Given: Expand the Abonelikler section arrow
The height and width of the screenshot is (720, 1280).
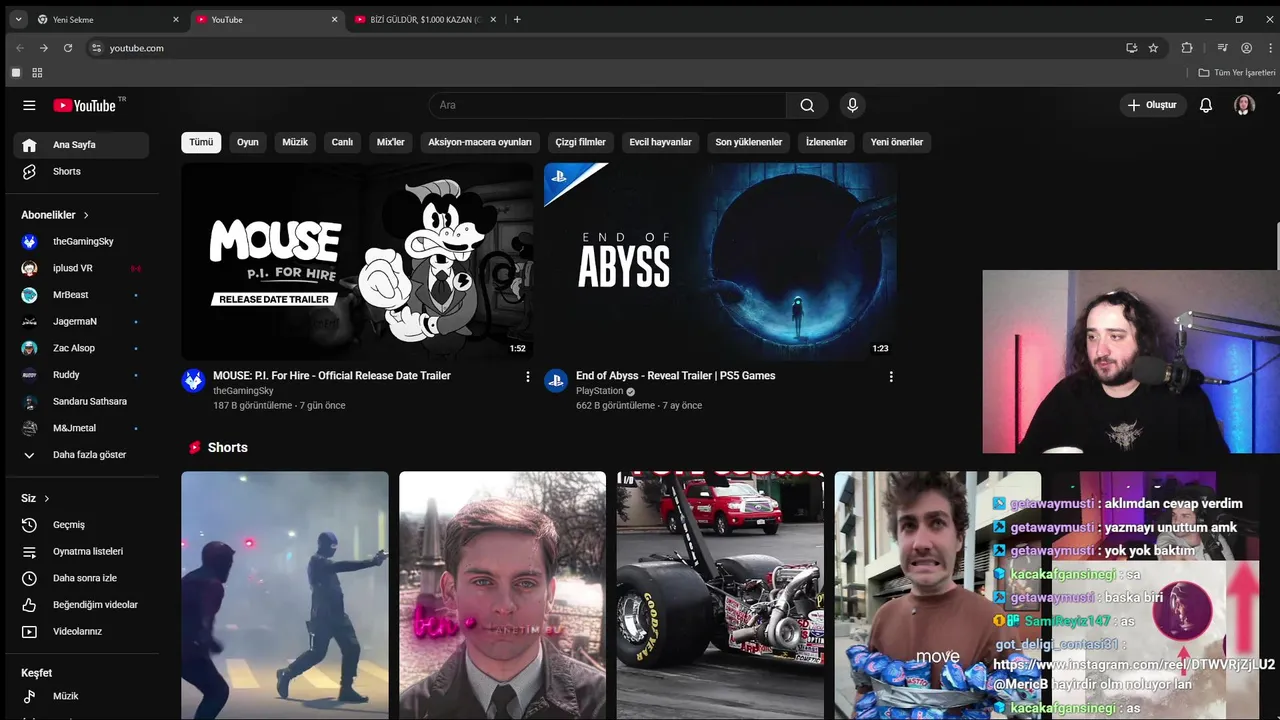Looking at the screenshot, I should click(x=86, y=215).
